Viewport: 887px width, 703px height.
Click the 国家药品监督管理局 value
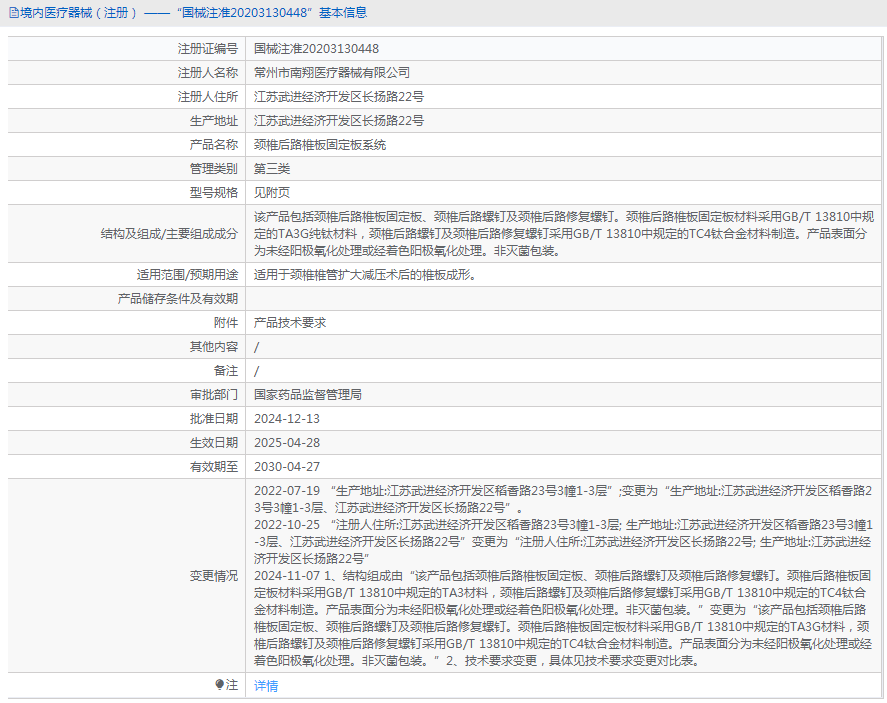308,395
